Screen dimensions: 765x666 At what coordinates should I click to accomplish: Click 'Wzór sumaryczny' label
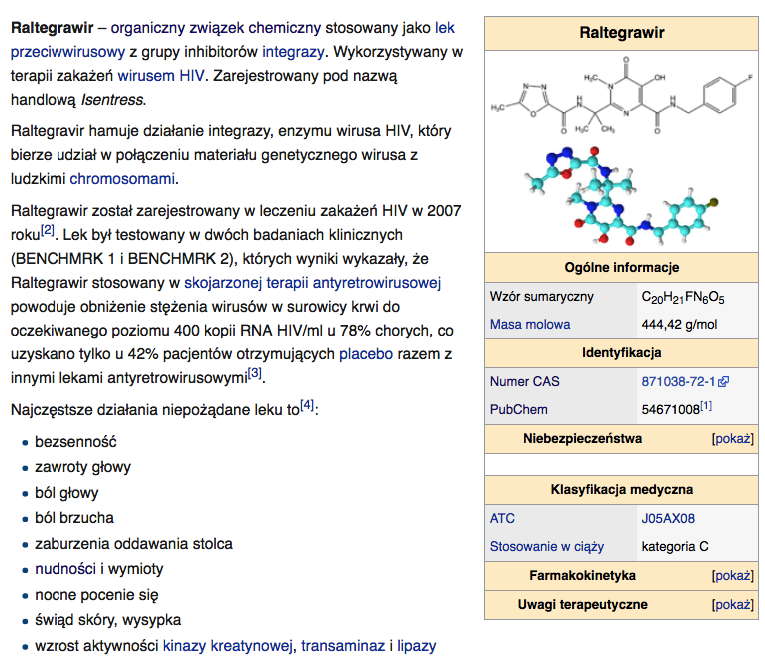[542, 297]
